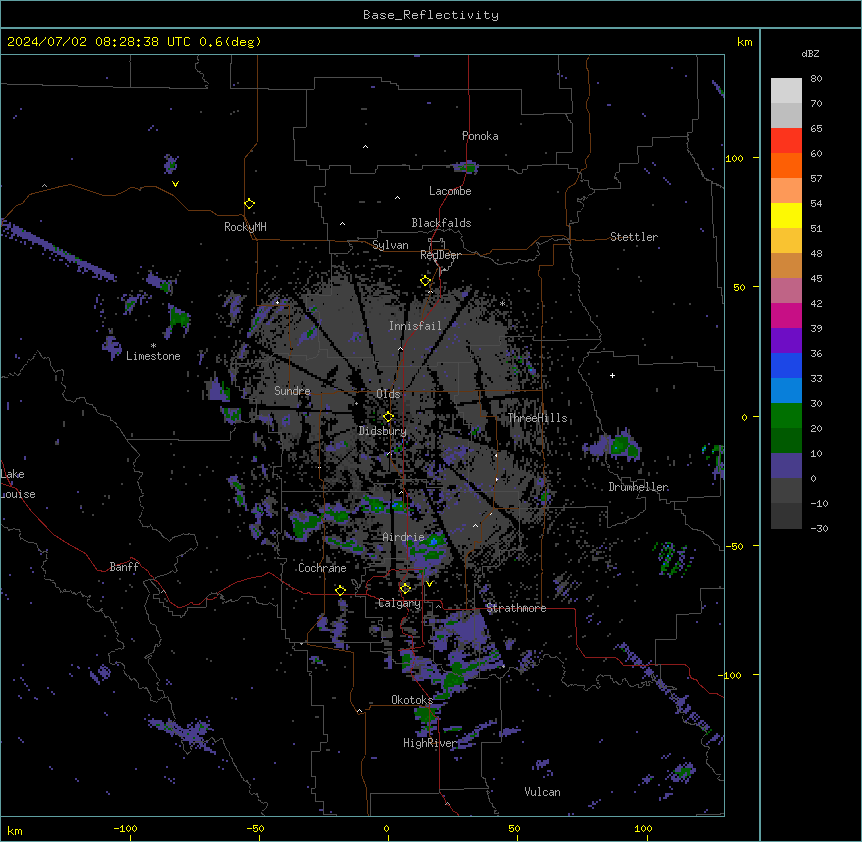Click the Strathmore town label

point(516,608)
